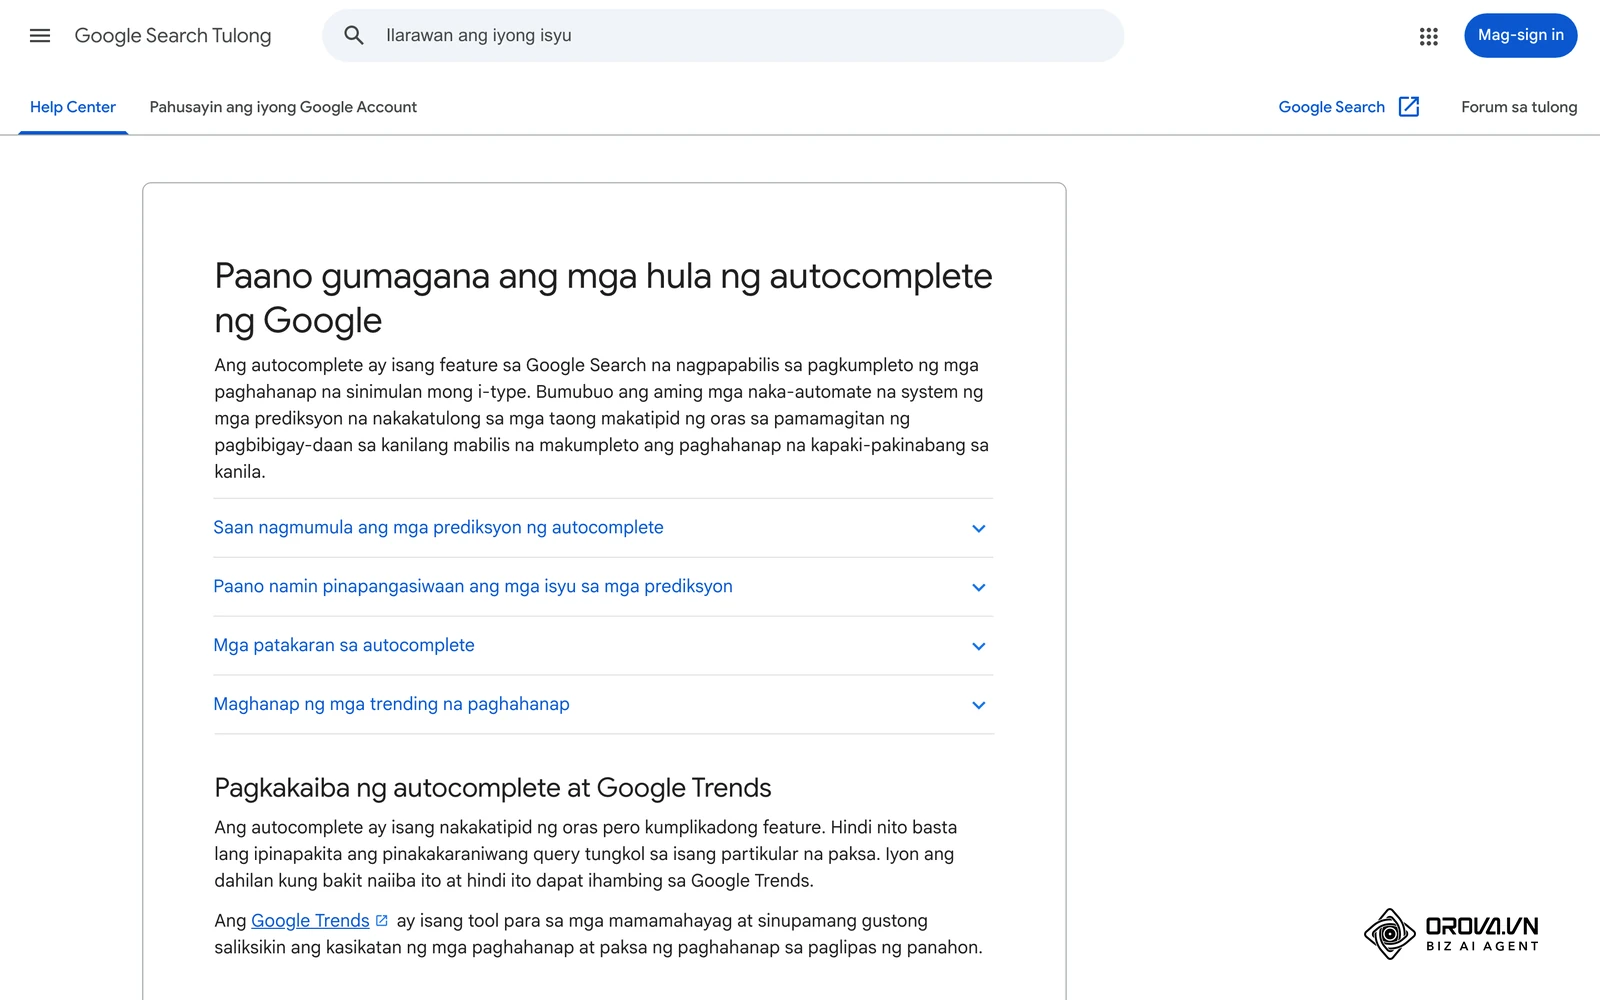
Task: Click the Google Search Tulong title
Action: point(173,36)
